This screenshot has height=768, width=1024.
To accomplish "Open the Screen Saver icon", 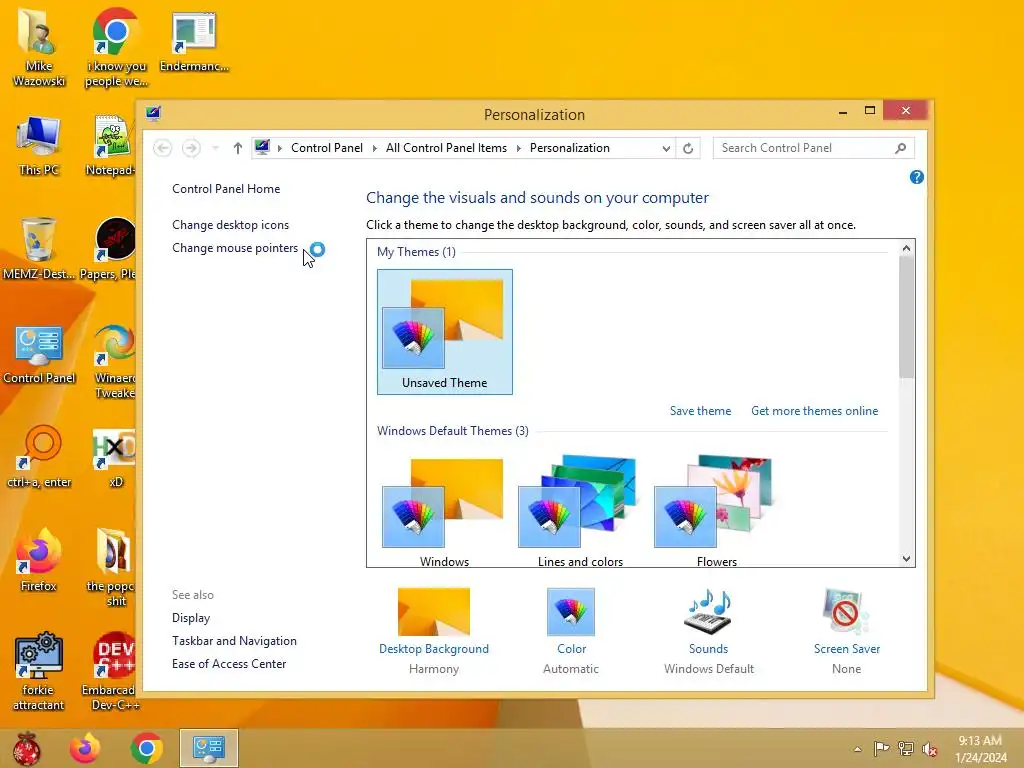I will click(x=846, y=611).
